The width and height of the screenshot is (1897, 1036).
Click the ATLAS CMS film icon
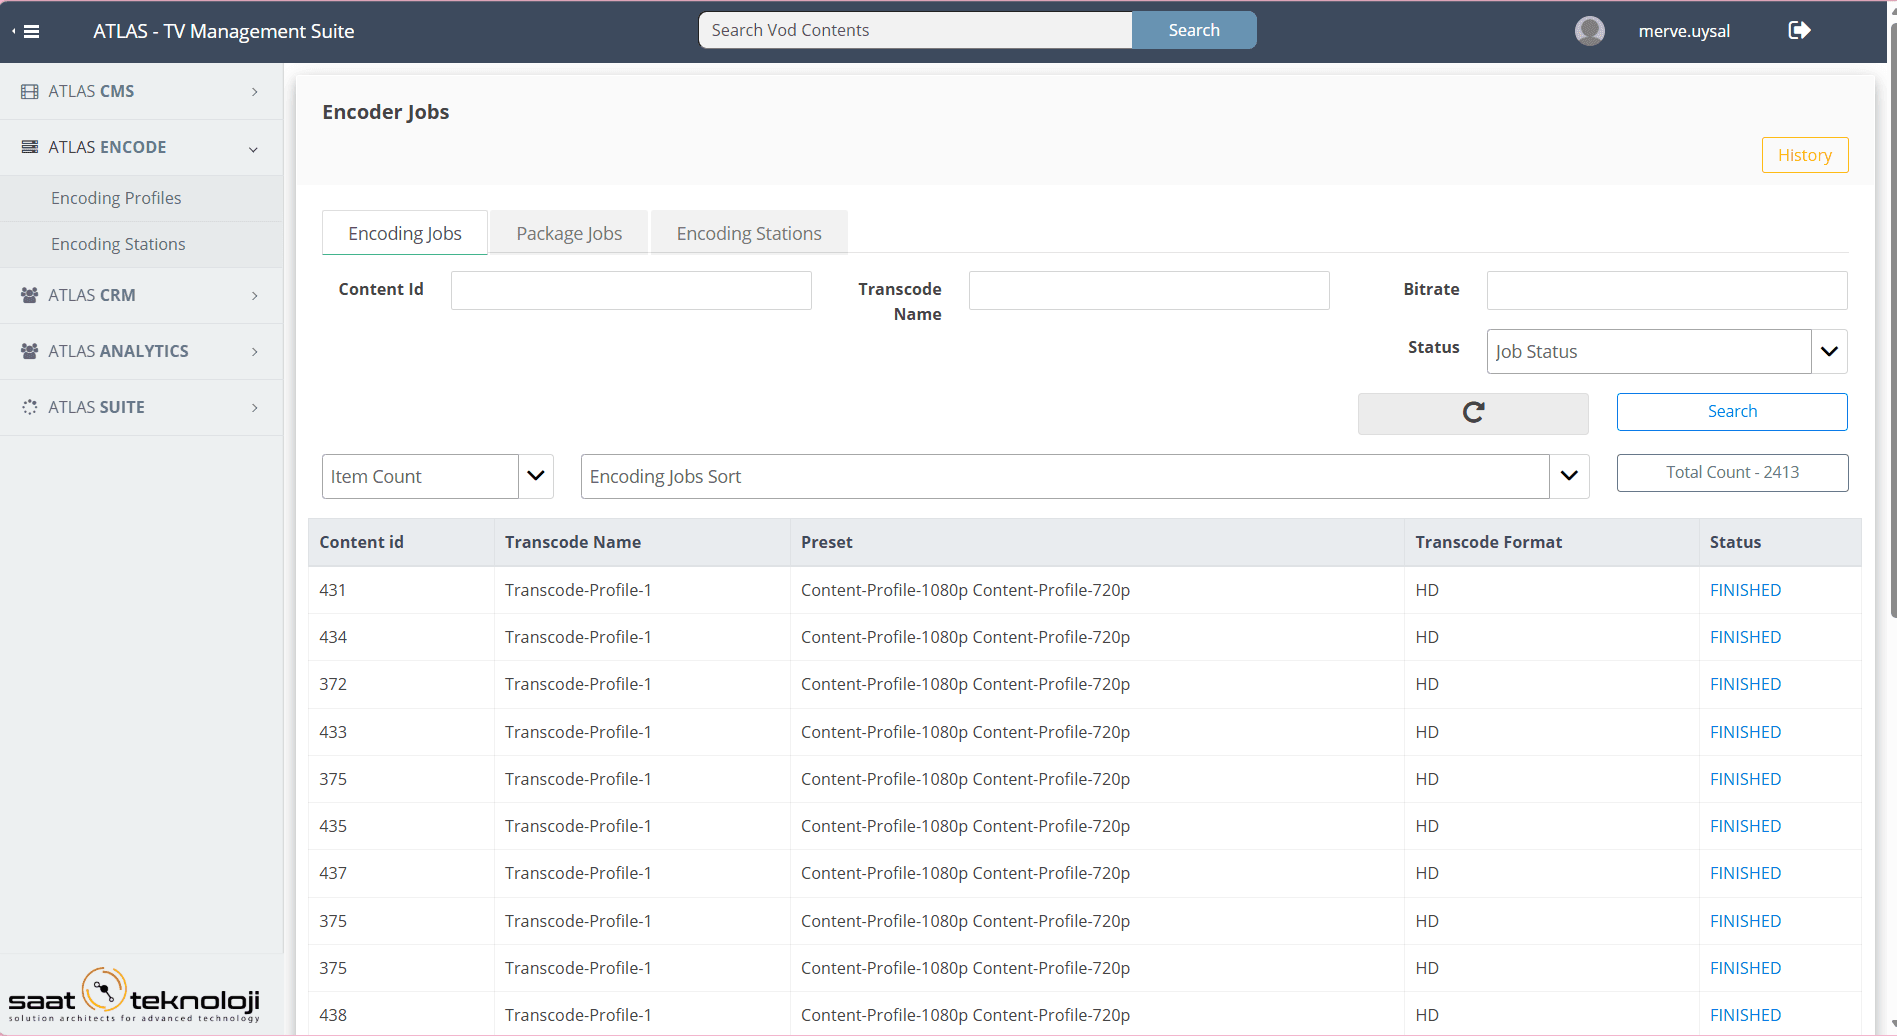30,92
